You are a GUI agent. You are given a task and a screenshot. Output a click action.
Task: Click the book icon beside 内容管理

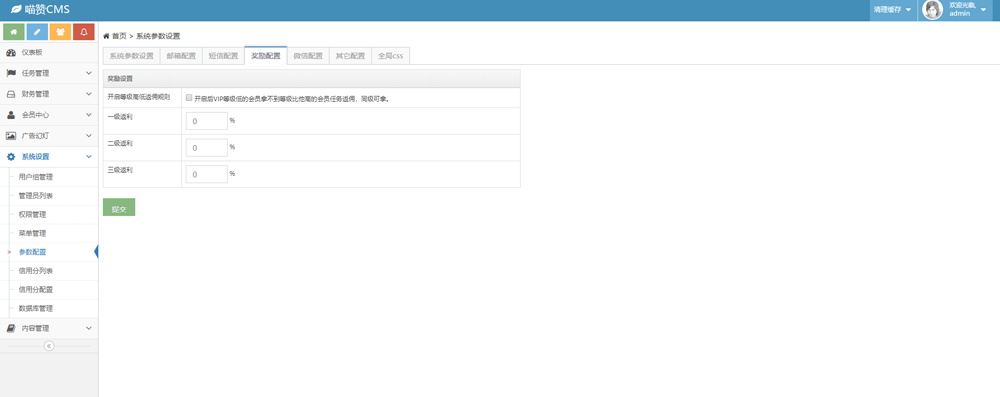click(11, 328)
